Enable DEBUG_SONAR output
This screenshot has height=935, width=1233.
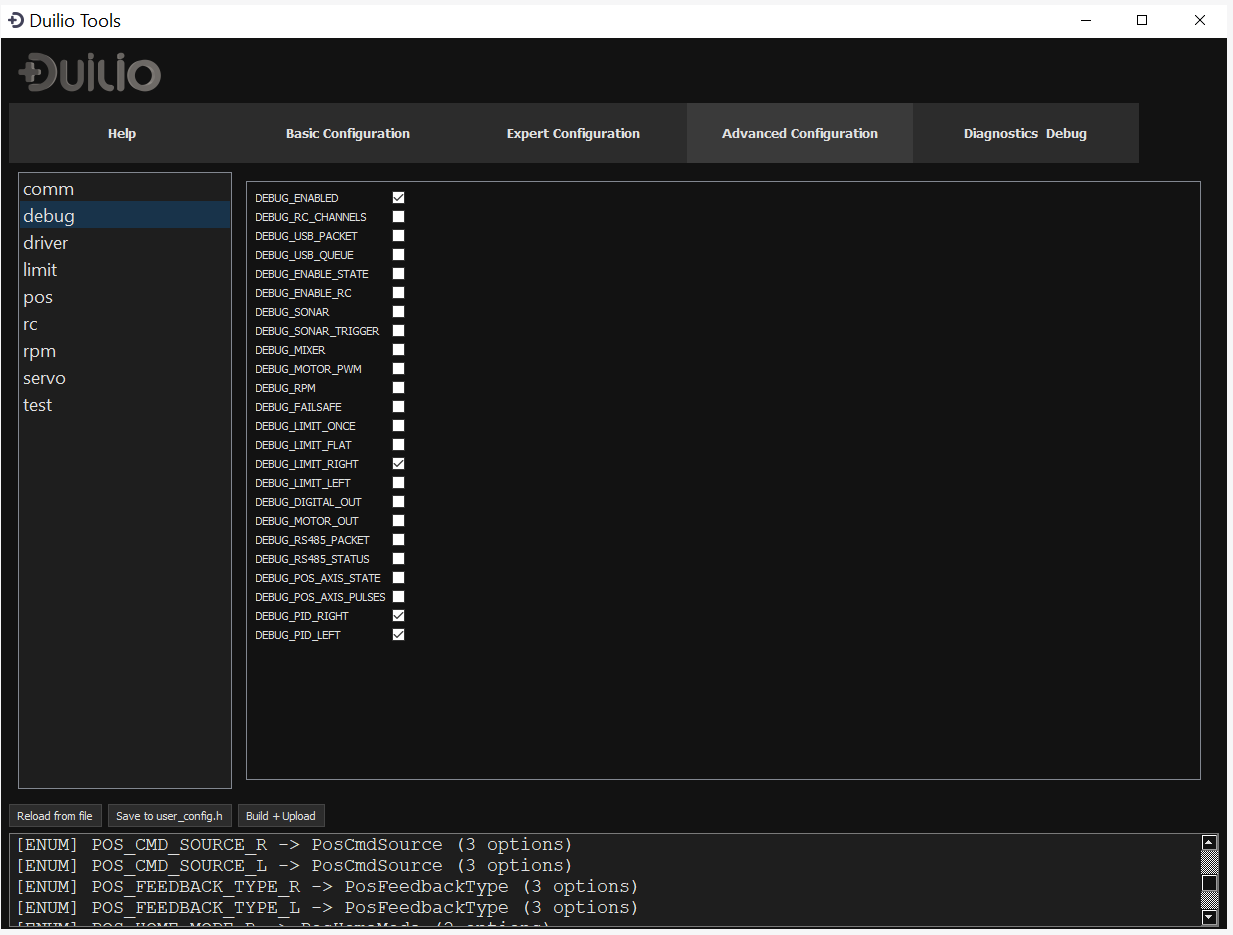point(398,311)
